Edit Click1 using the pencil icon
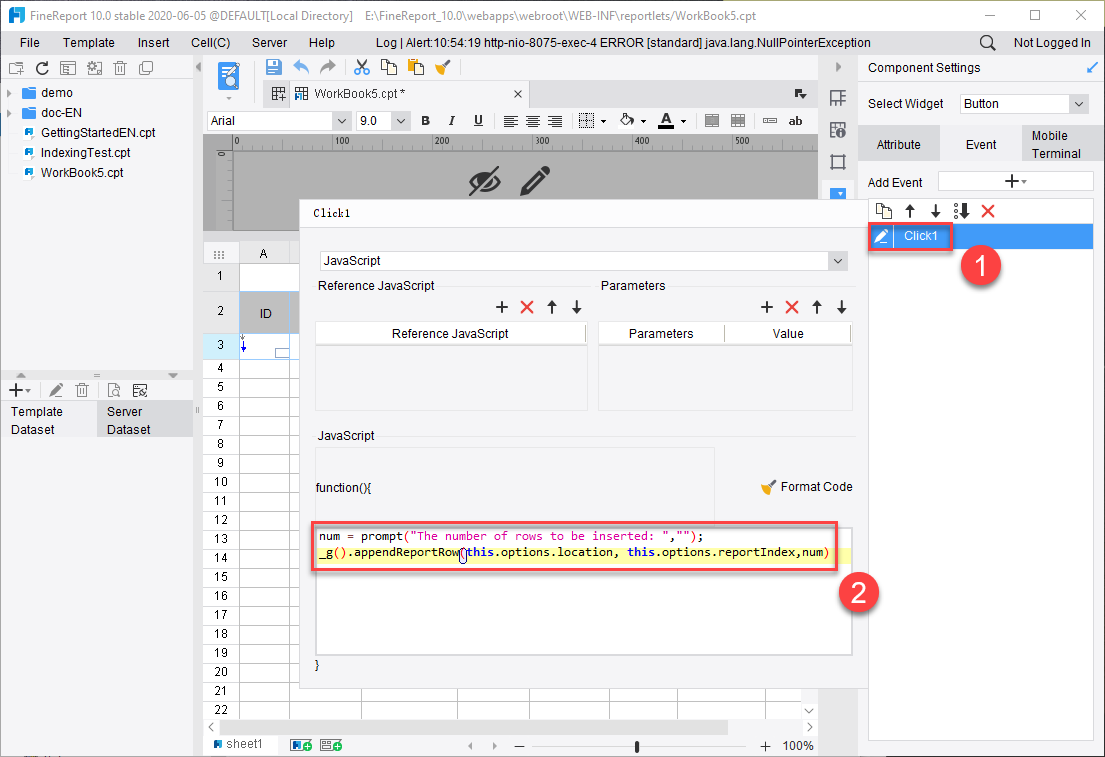Image resolution: width=1105 pixels, height=757 pixels. [x=881, y=236]
